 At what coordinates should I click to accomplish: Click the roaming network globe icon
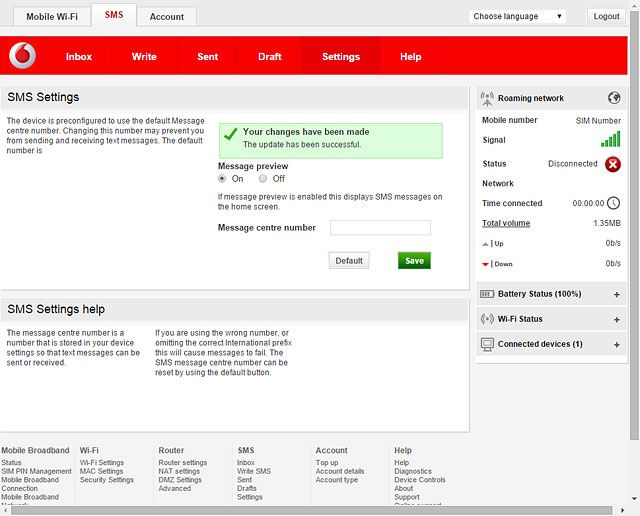coord(614,98)
